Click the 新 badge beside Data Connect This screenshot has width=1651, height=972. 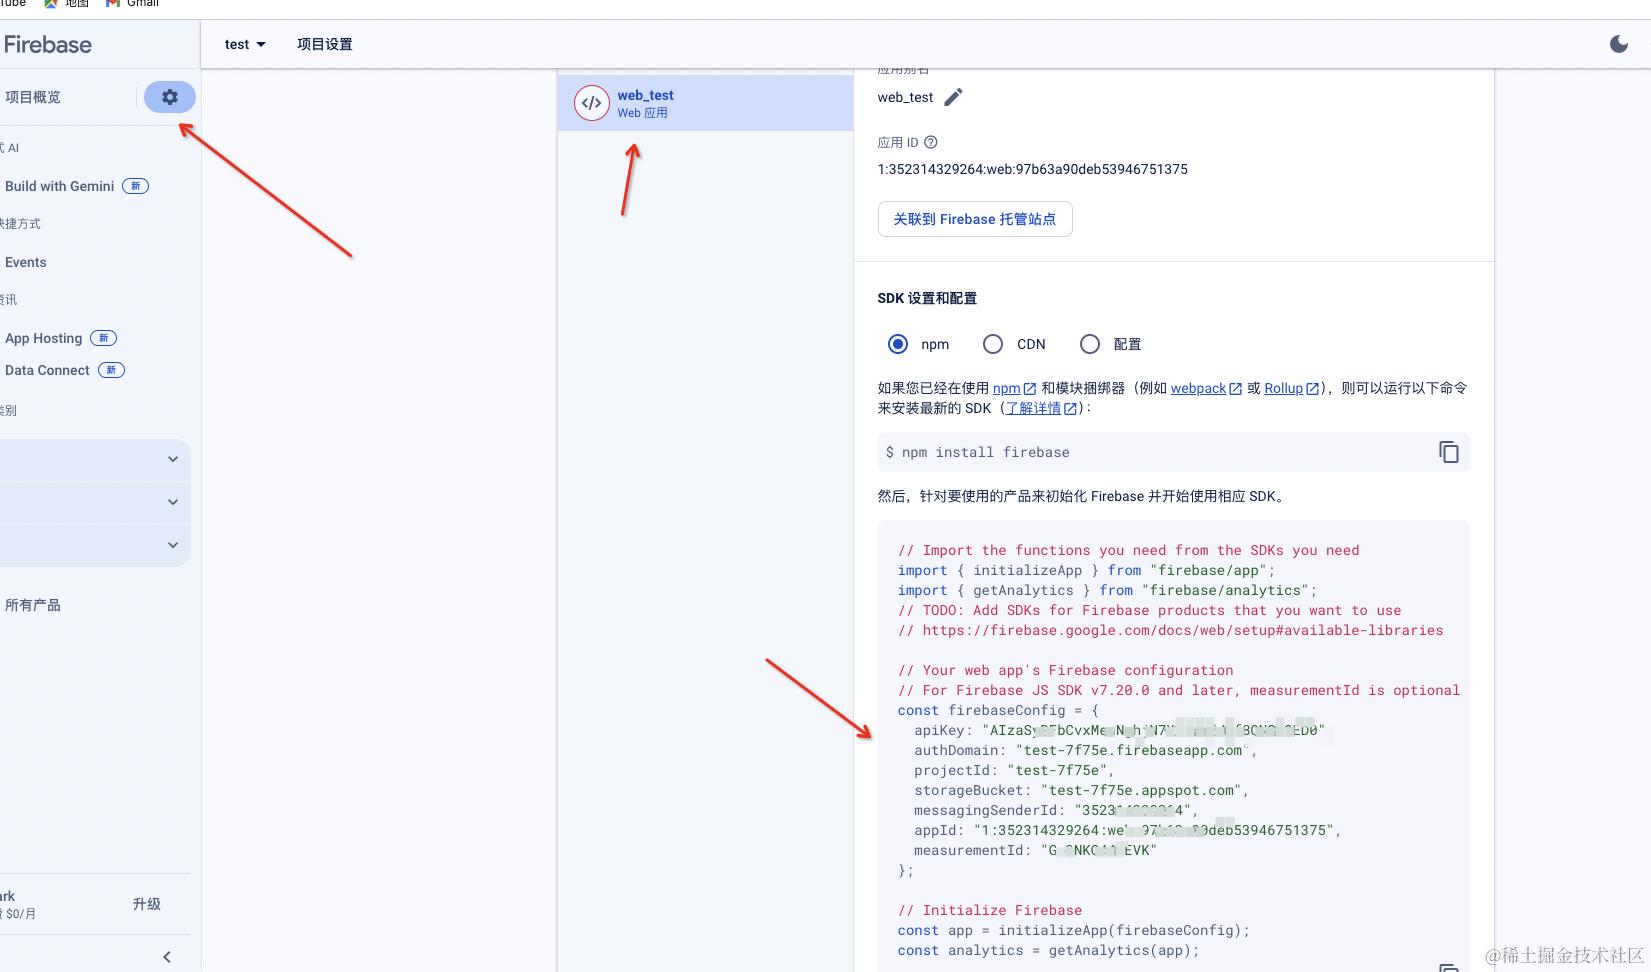(111, 370)
